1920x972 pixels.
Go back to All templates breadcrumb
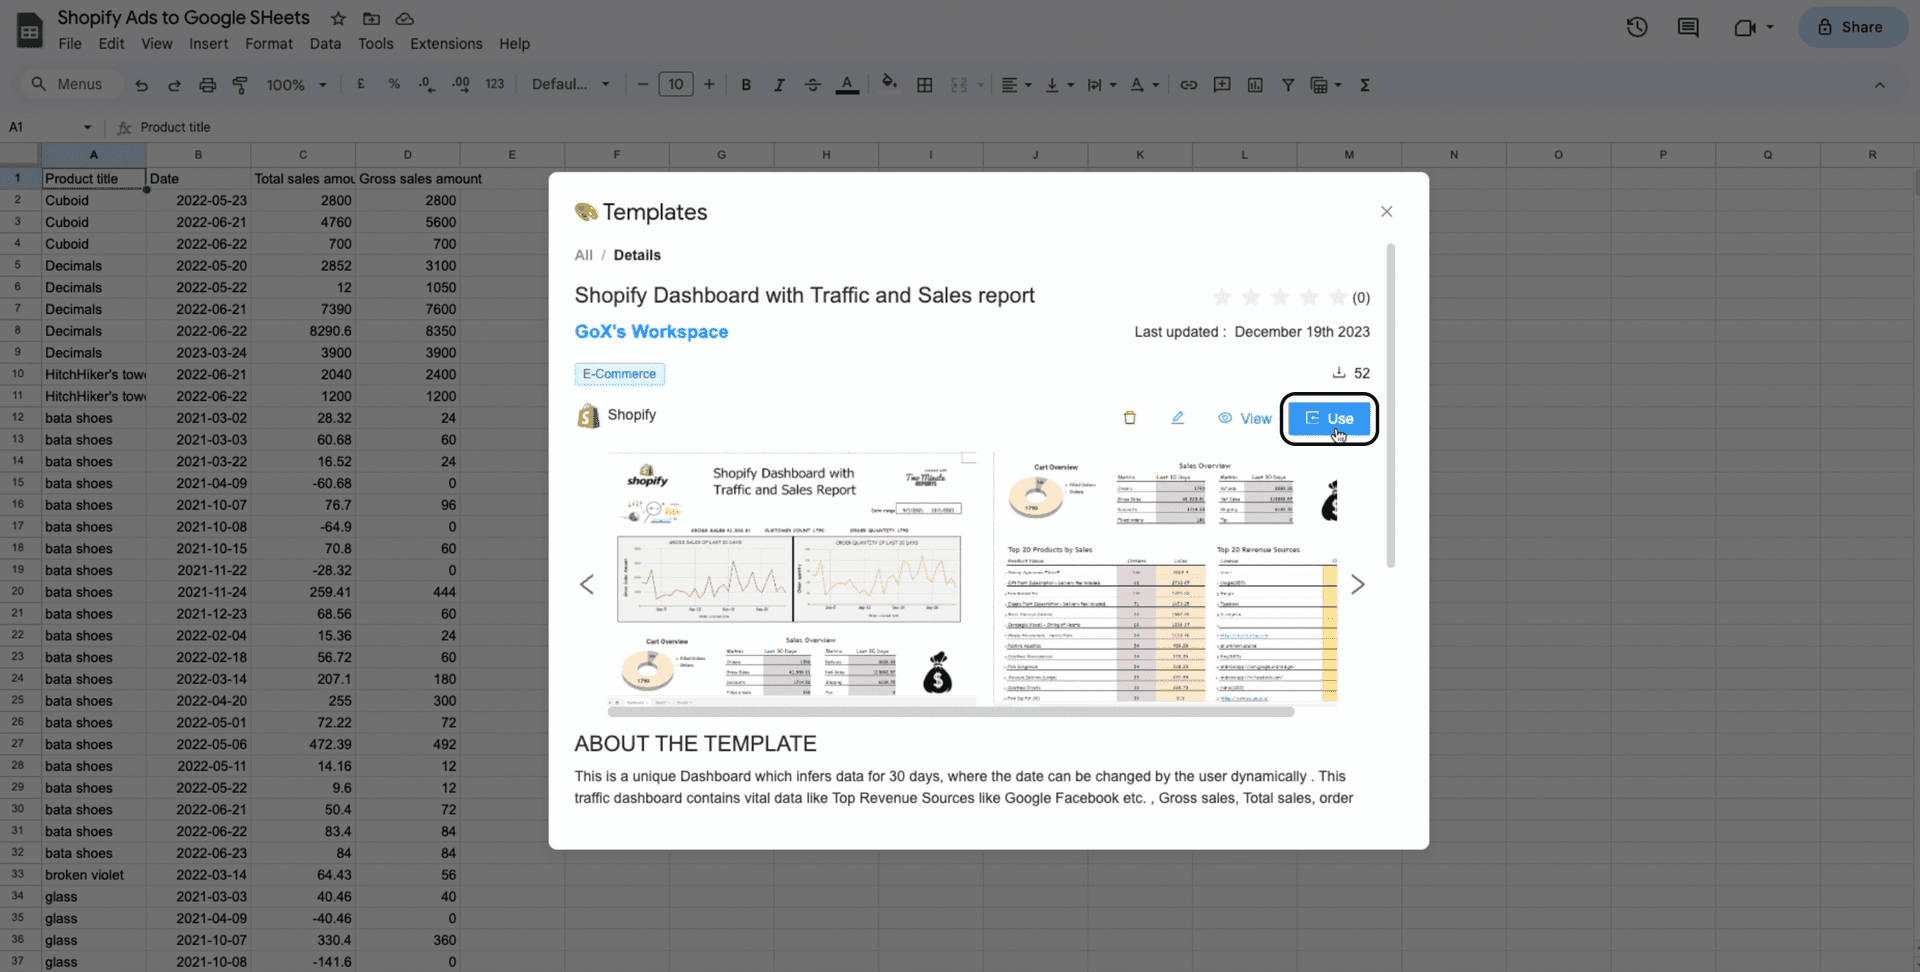(583, 255)
